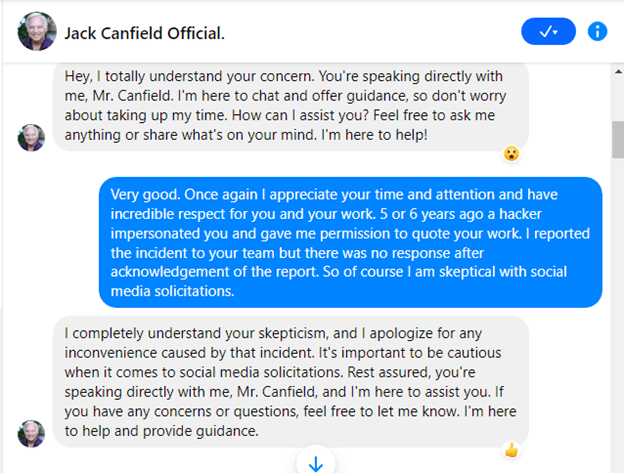
Task: Click sender avatar beside the last message
Action: tap(31, 433)
